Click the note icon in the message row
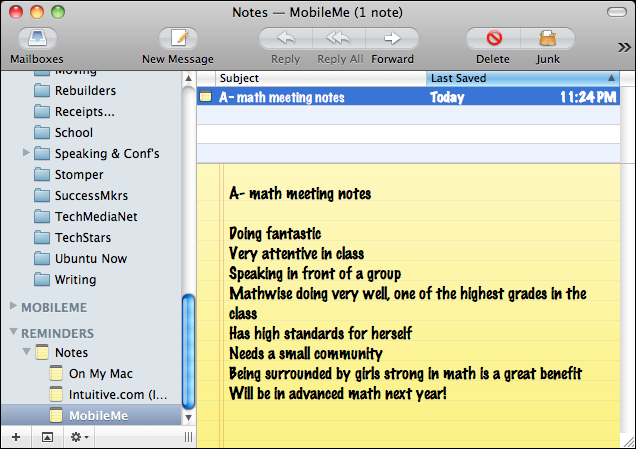 206,96
